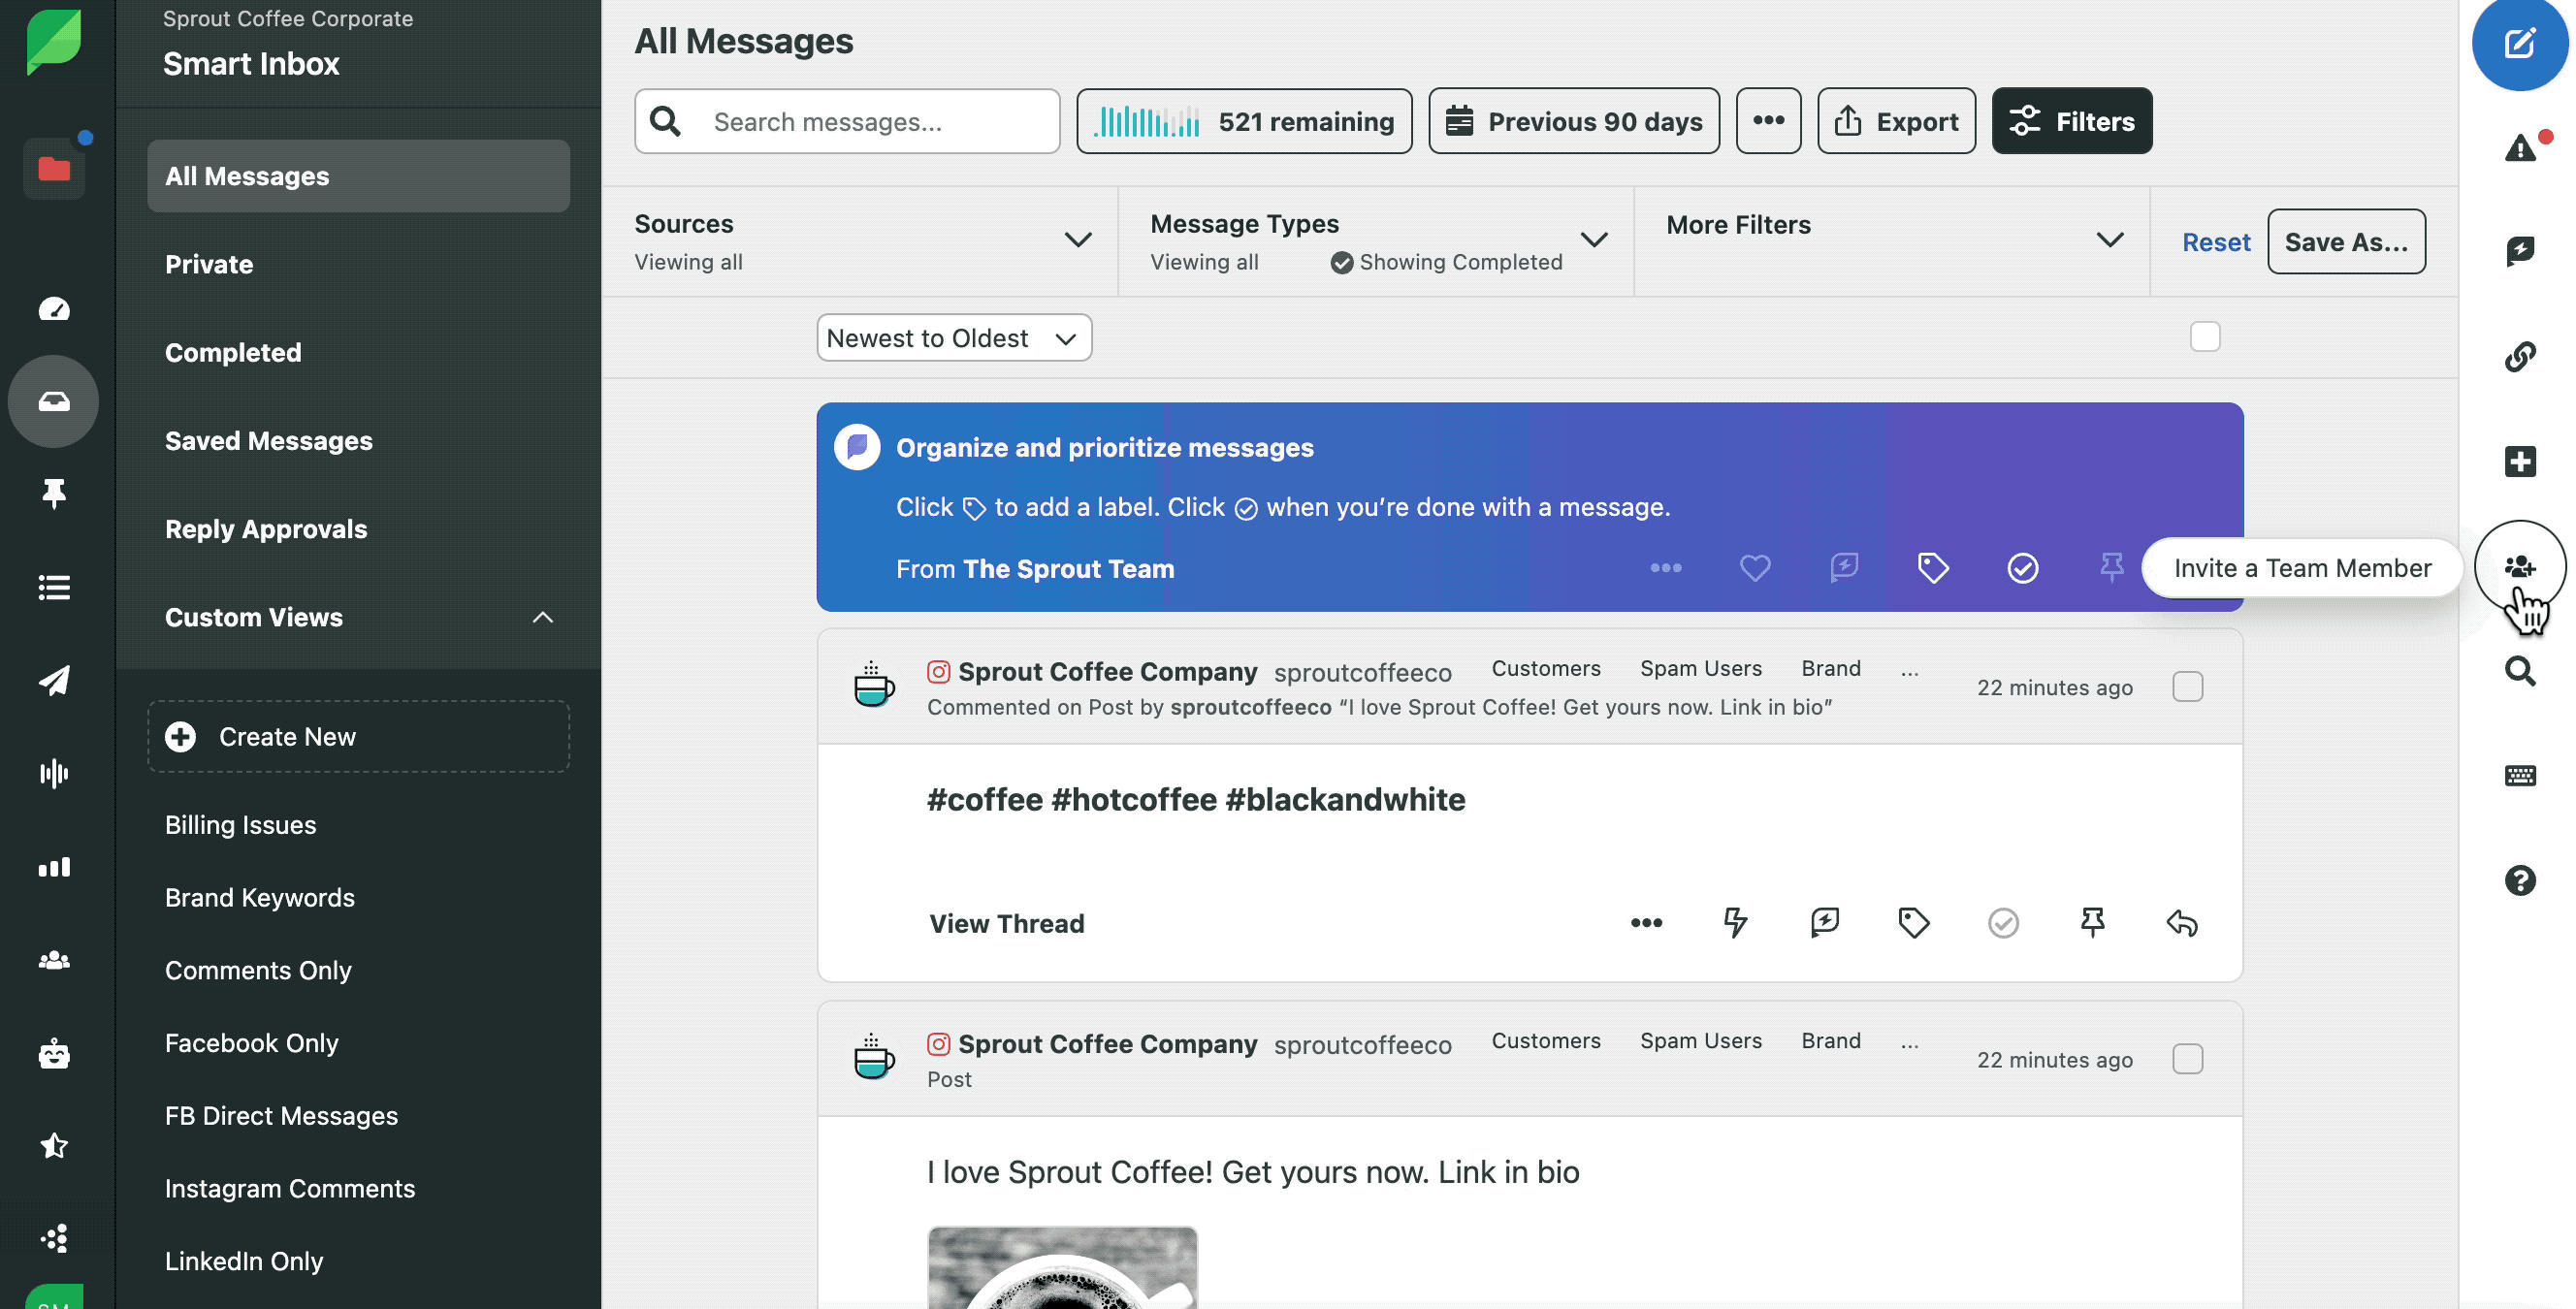Screen dimensions: 2576x1309
Task: Open the three-dots menu in the toolbar
Action: [1768, 121]
